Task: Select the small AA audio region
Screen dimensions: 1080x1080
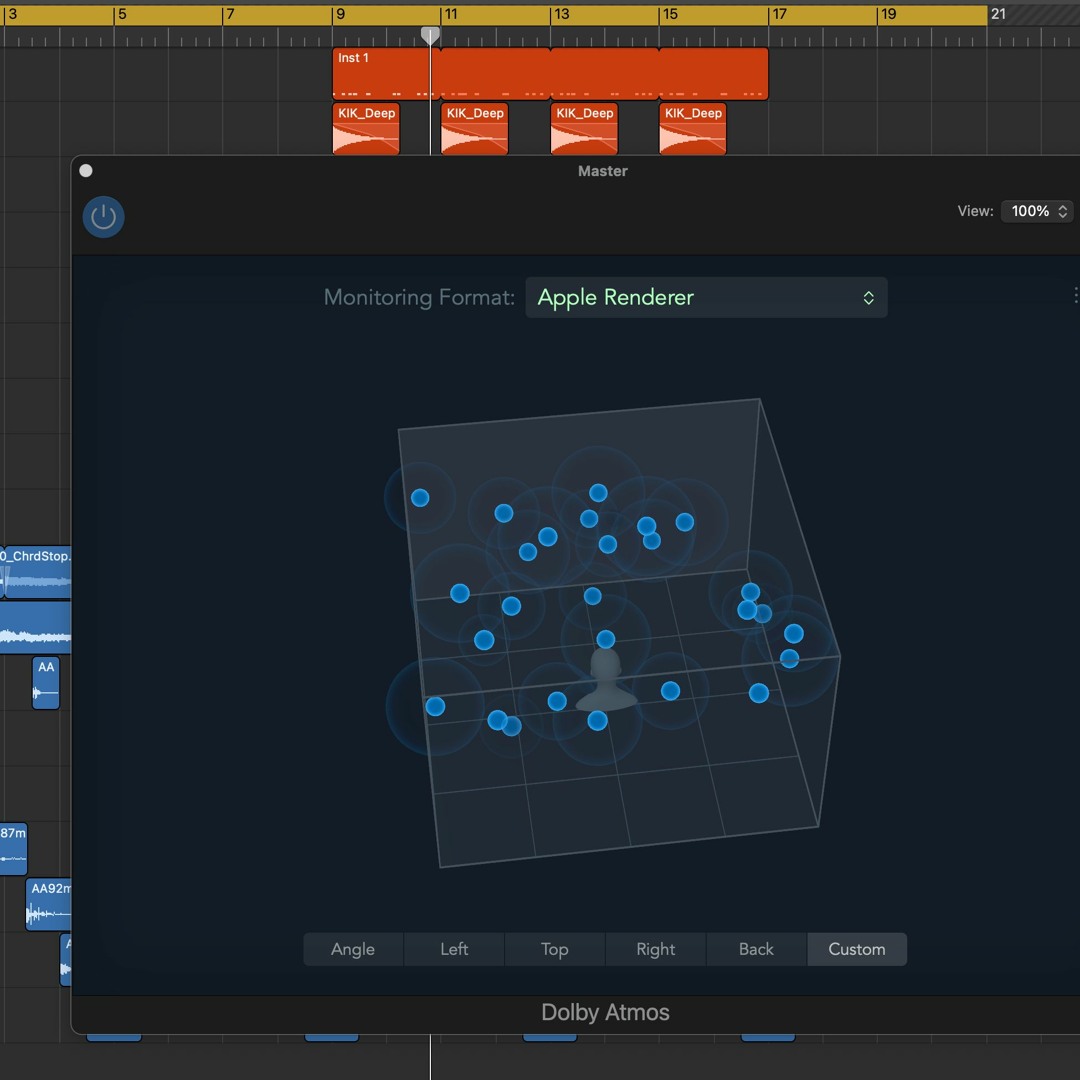Action: click(x=46, y=683)
